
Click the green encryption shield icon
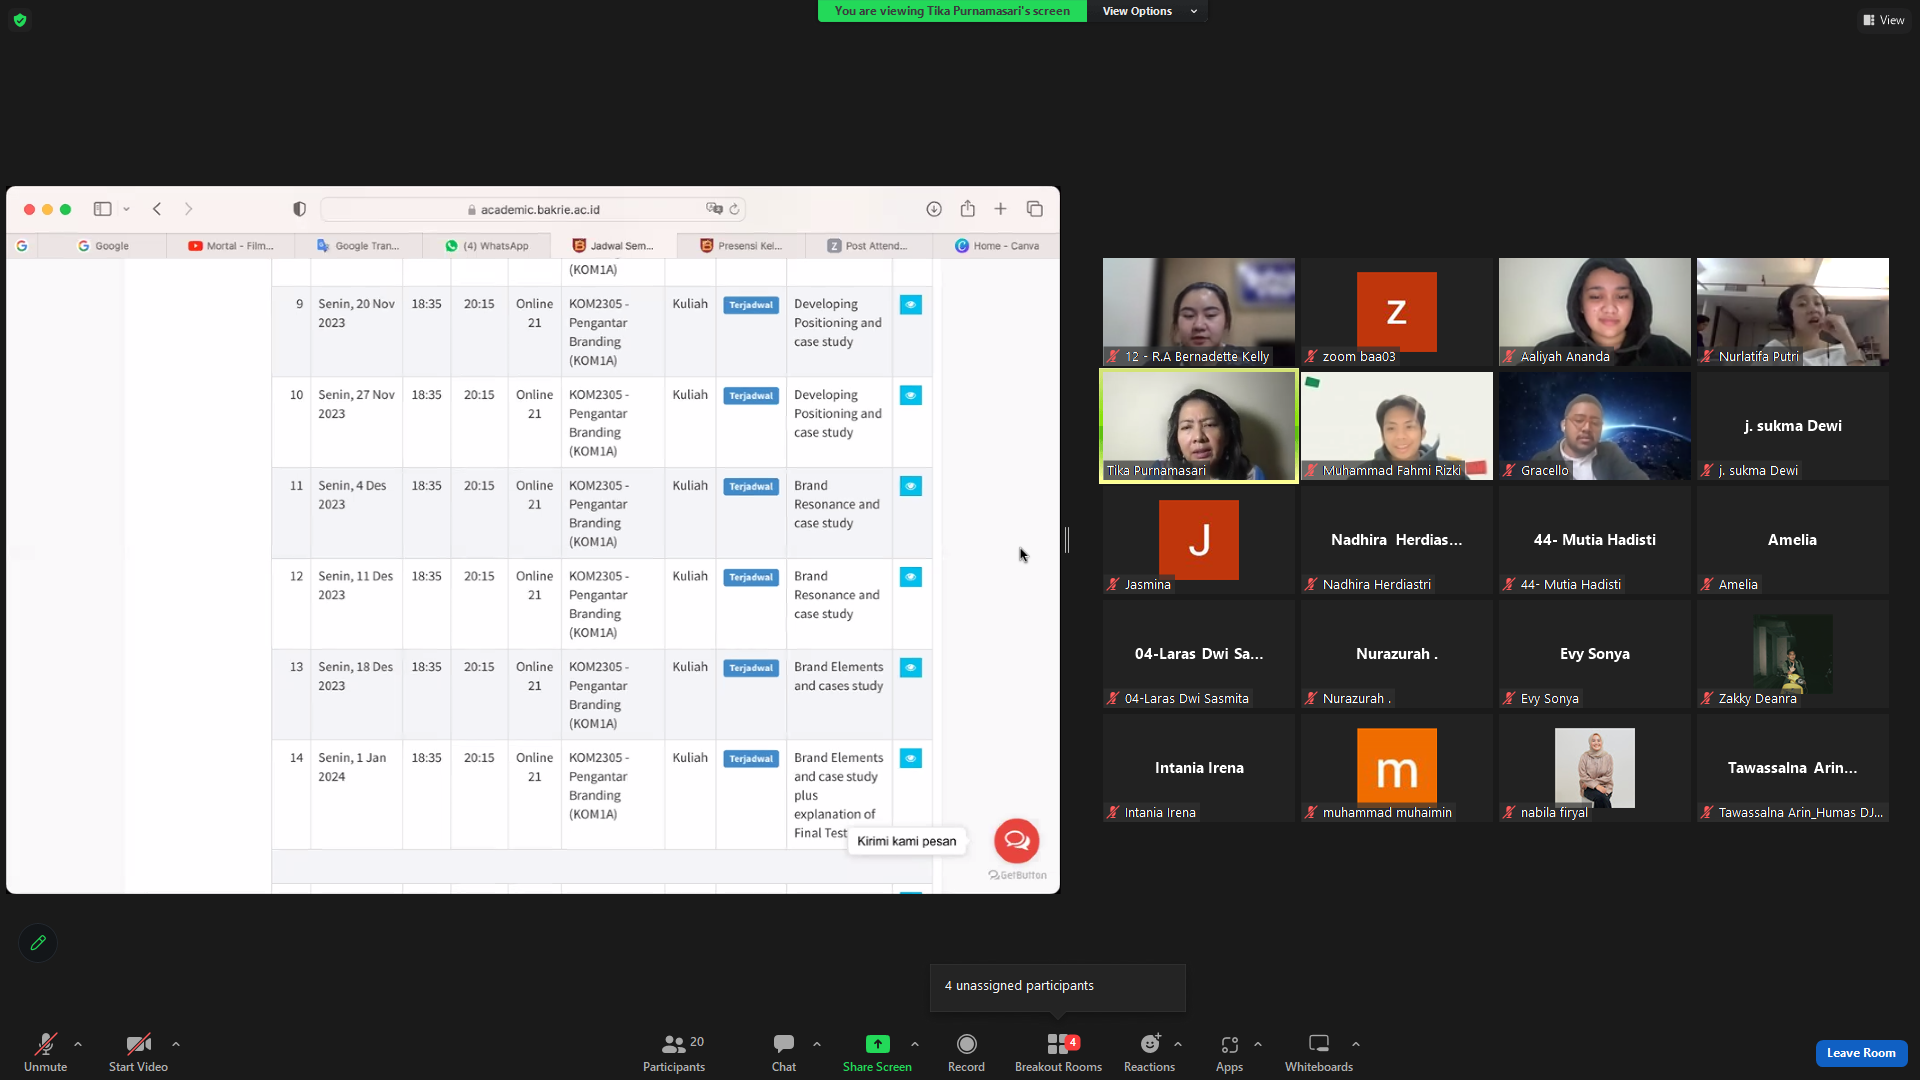click(20, 20)
